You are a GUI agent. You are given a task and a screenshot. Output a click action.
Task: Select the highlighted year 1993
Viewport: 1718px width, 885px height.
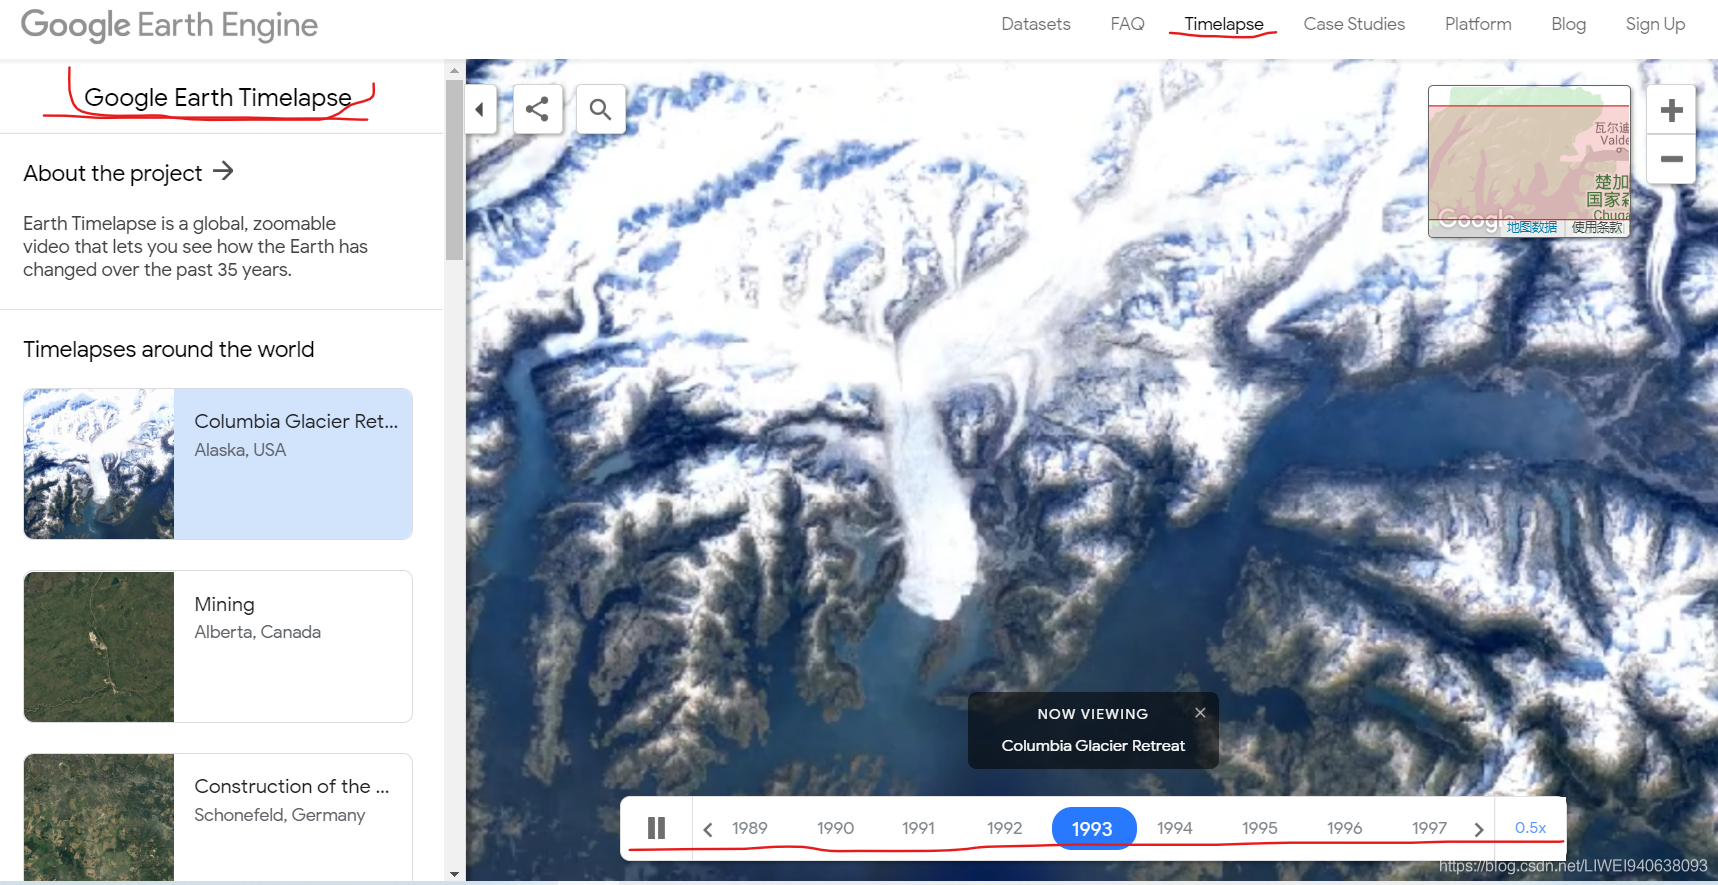(1093, 828)
